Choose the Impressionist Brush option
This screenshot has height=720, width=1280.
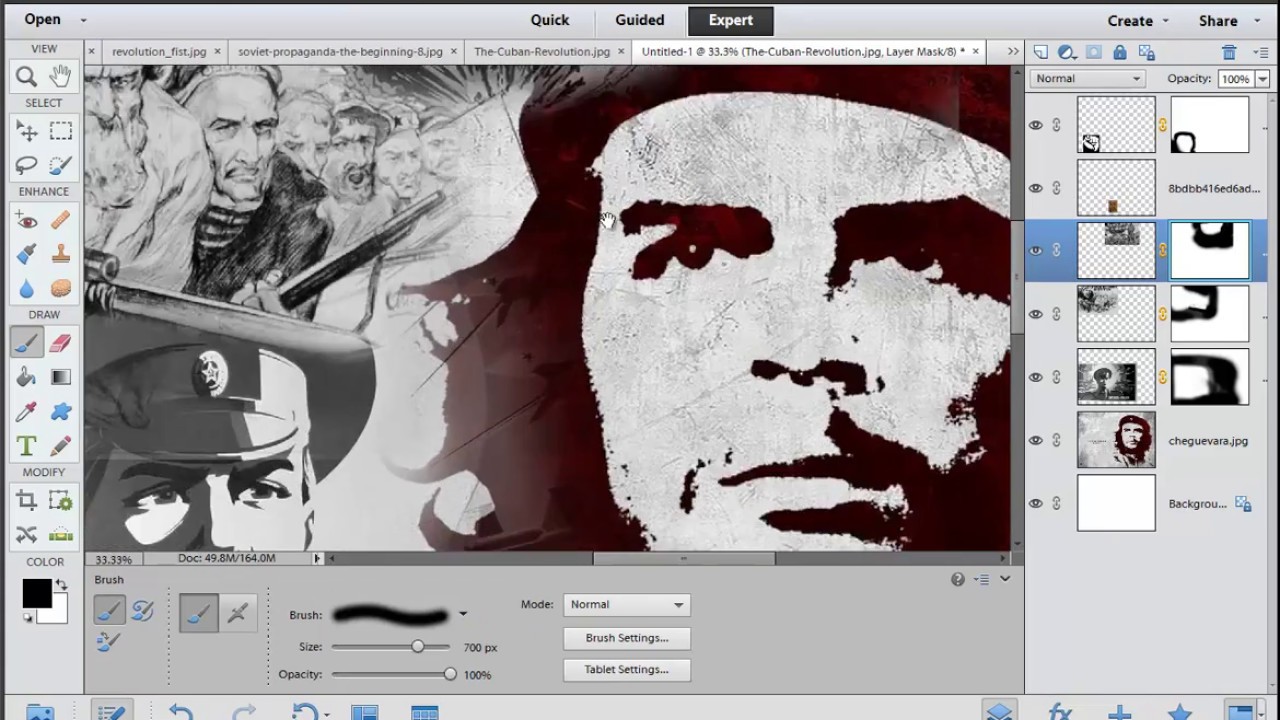142,610
